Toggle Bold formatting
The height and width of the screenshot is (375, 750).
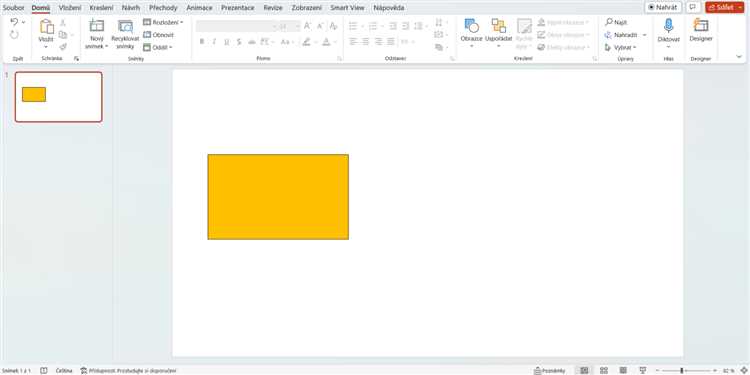[x=202, y=42]
